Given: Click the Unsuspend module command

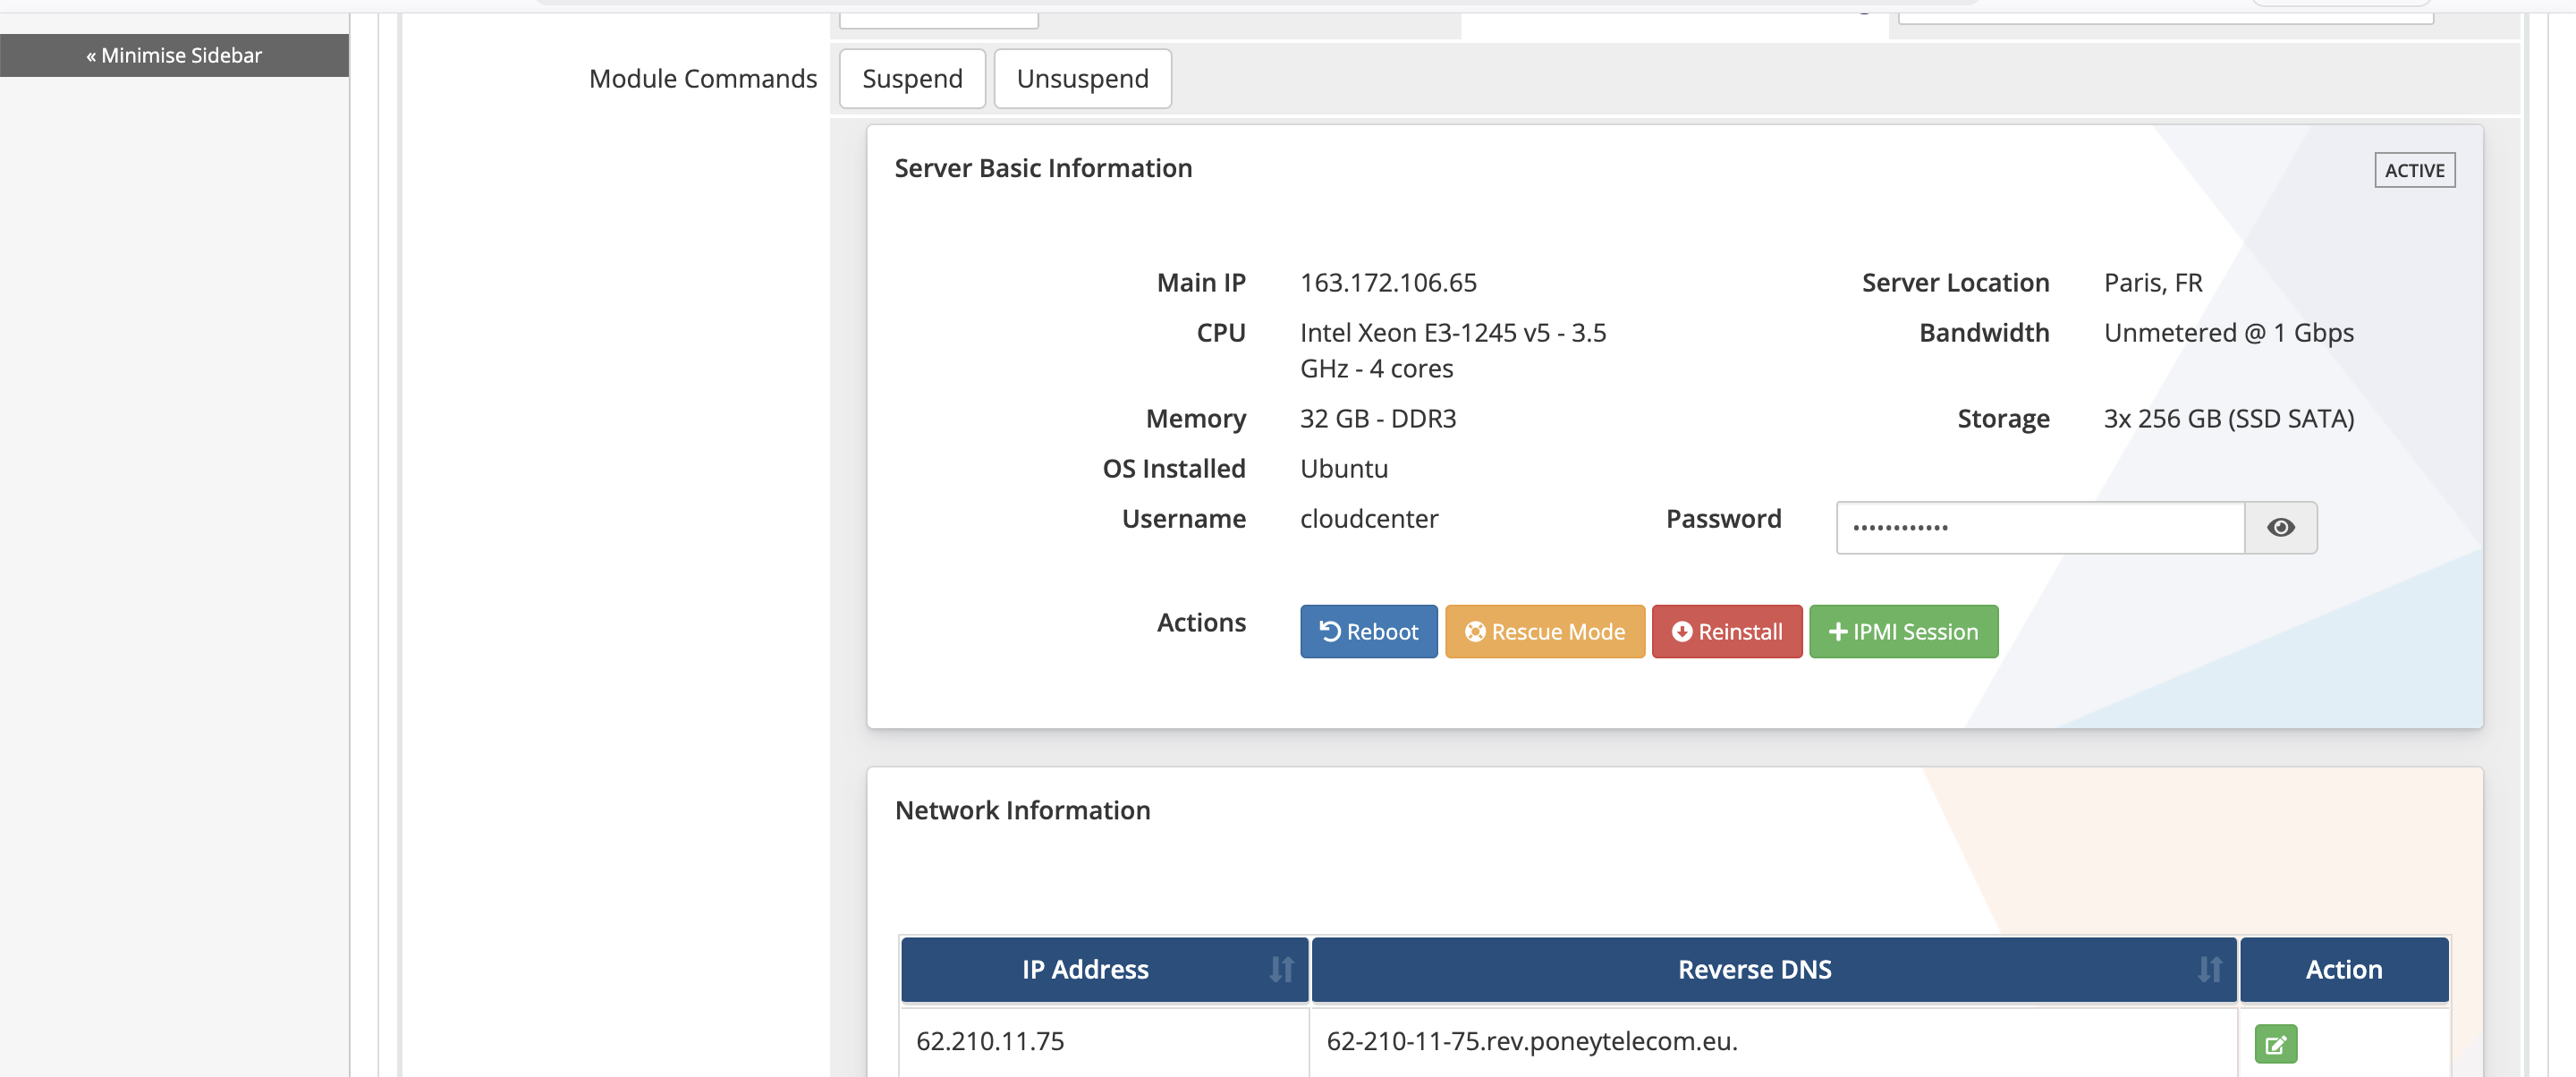Looking at the screenshot, I should pos(1082,78).
